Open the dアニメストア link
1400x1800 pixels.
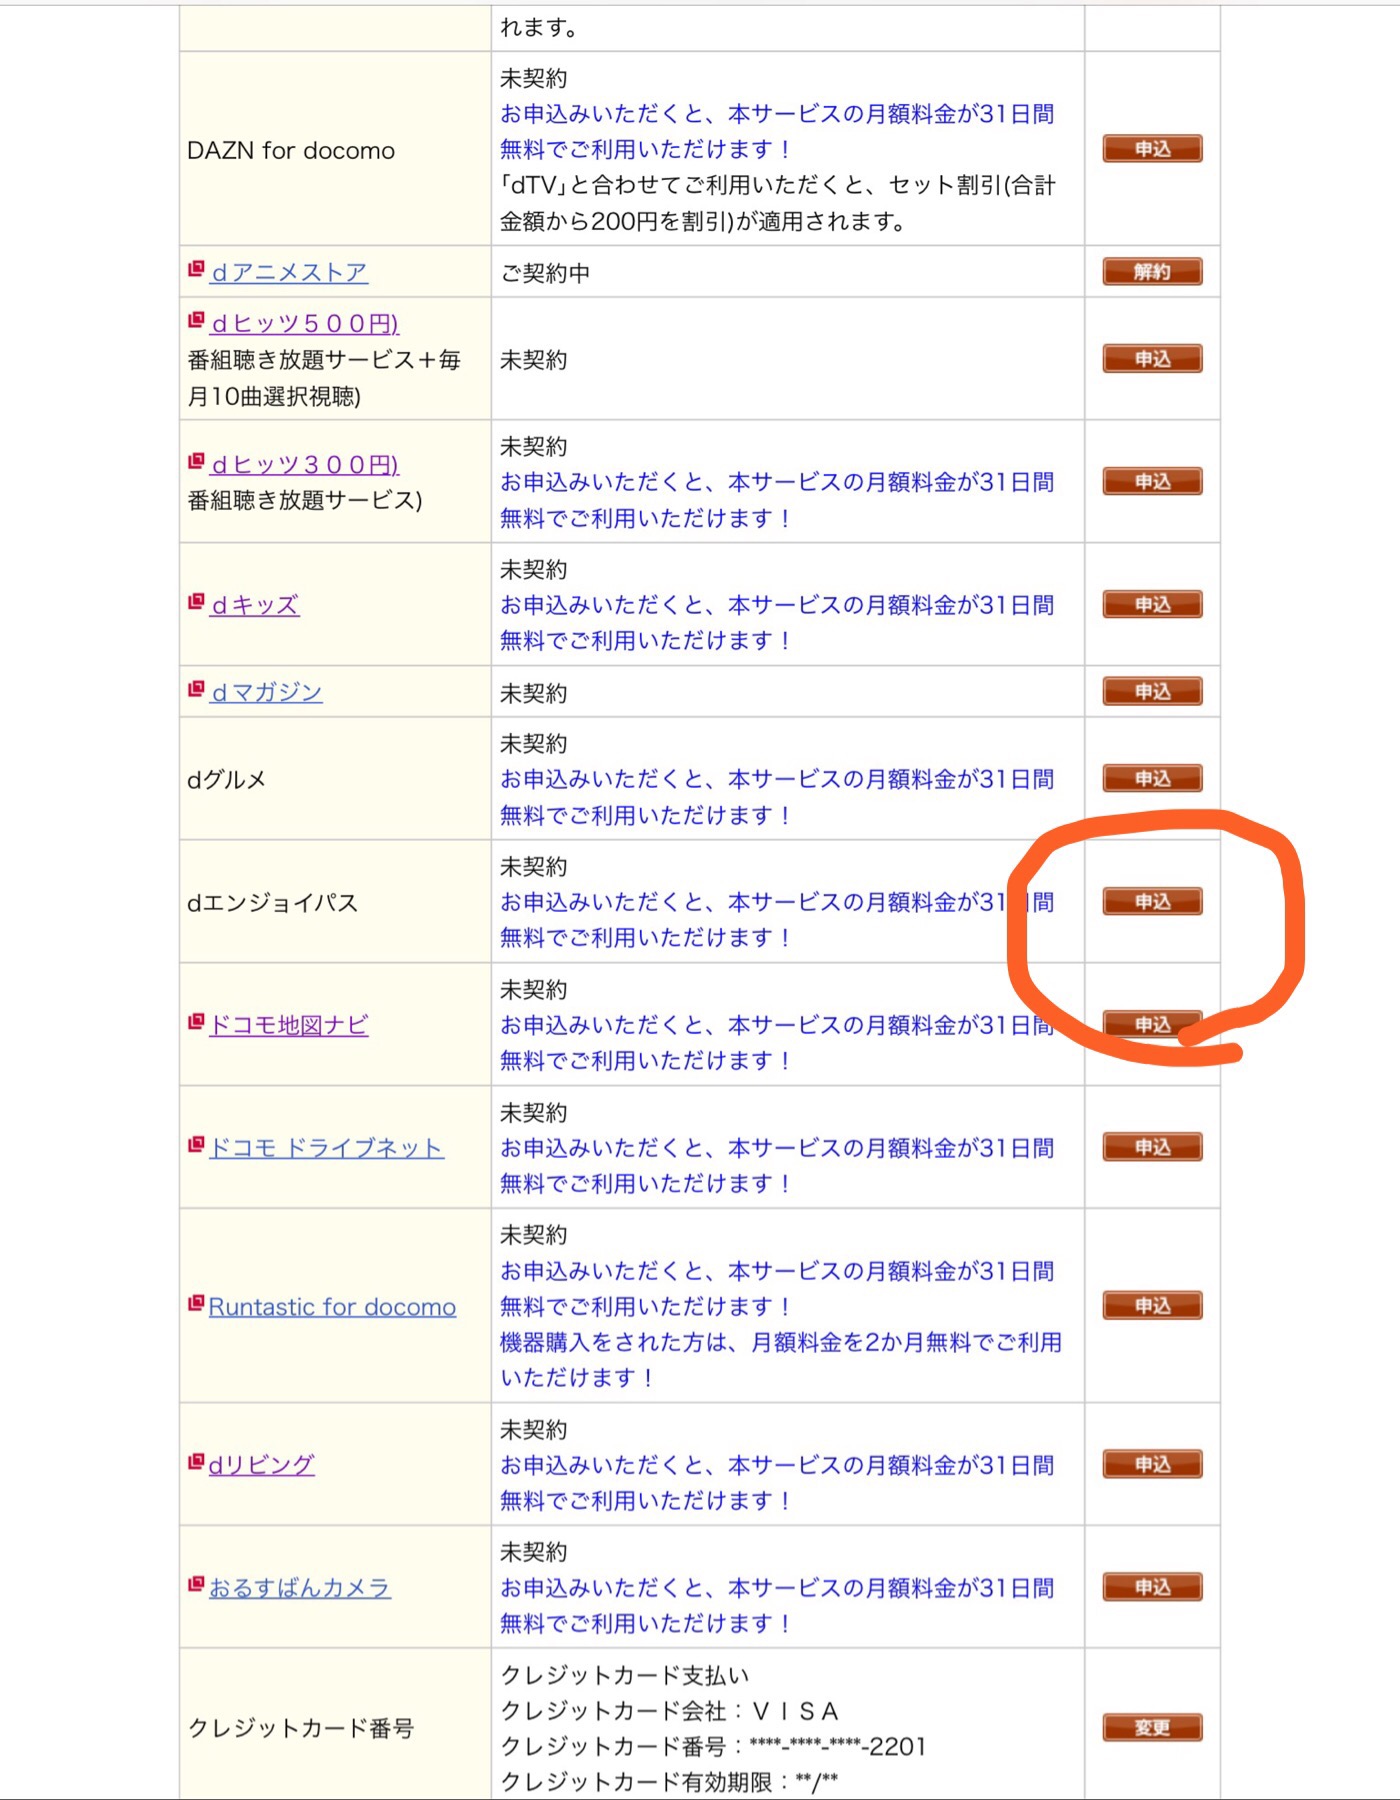tap(289, 272)
